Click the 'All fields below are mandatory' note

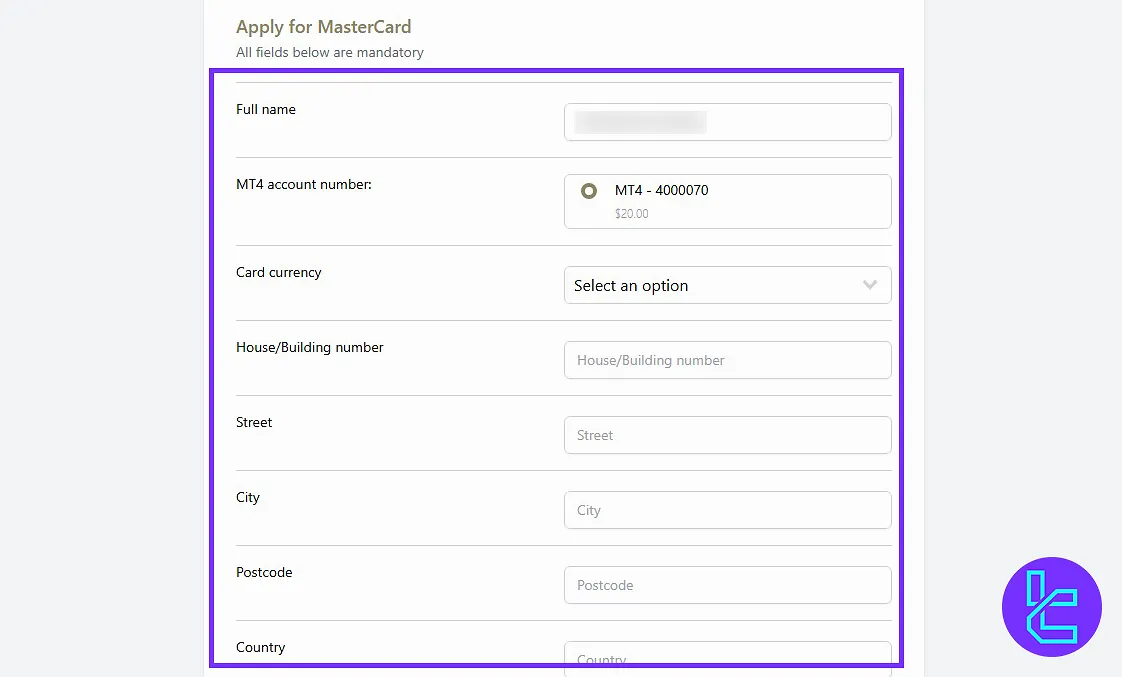click(x=330, y=52)
